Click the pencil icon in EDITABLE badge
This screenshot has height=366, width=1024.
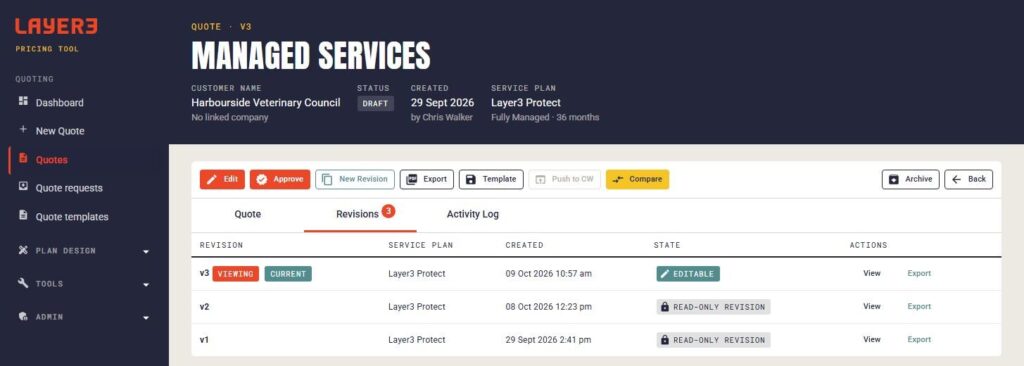[x=665, y=274]
